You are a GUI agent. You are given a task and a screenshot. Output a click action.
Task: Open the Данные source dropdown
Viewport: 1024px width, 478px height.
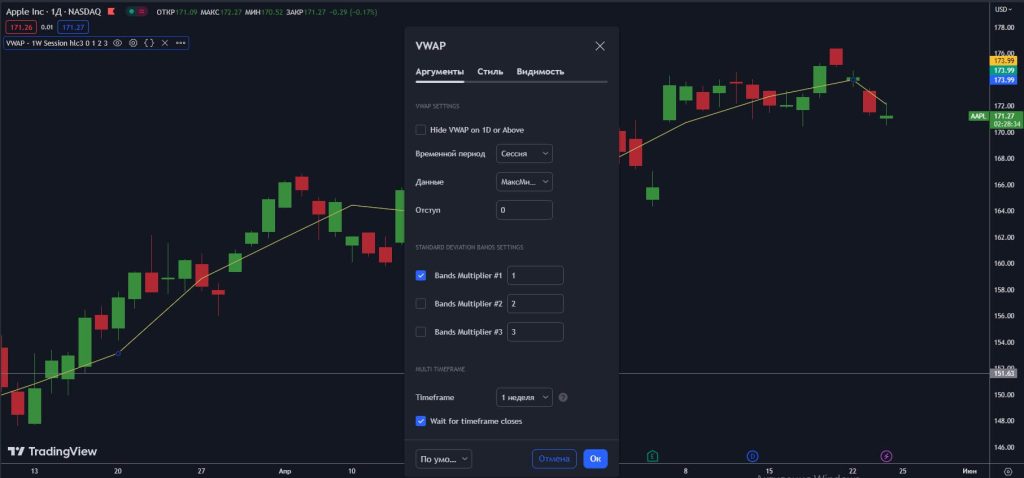coord(524,182)
